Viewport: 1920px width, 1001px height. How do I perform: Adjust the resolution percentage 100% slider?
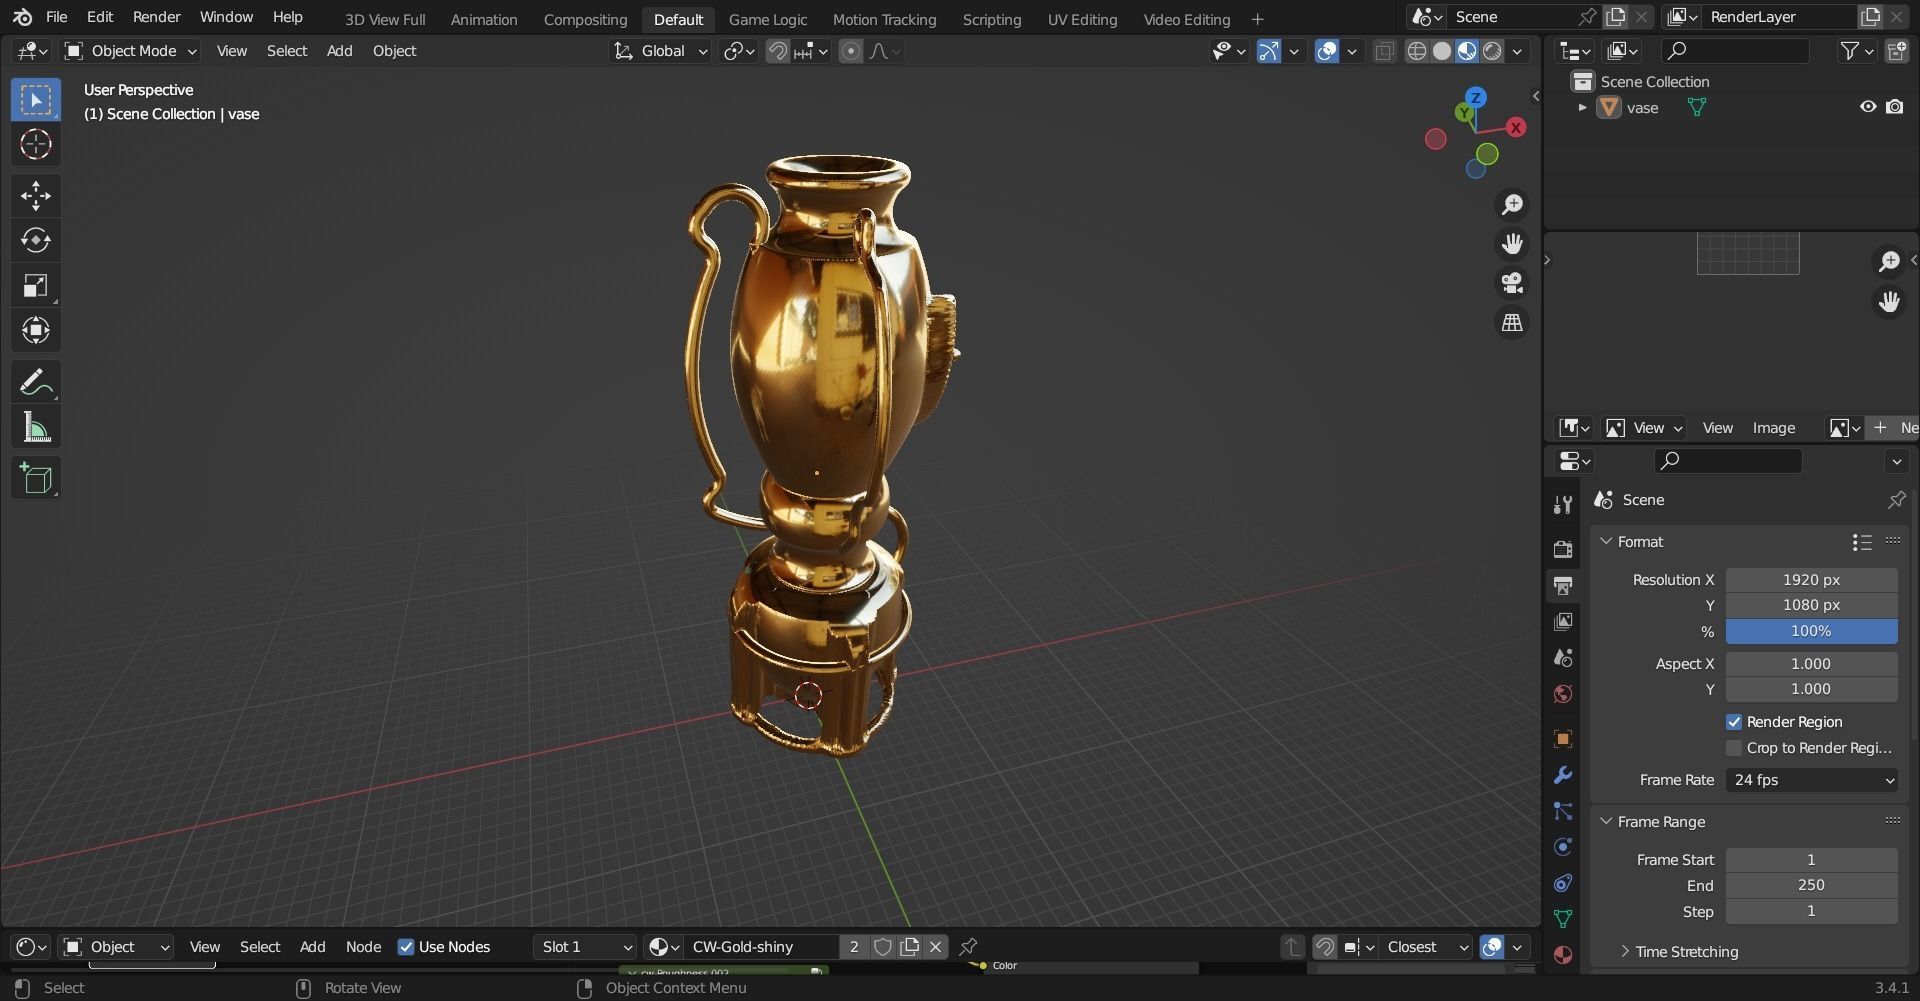(x=1811, y=631)
